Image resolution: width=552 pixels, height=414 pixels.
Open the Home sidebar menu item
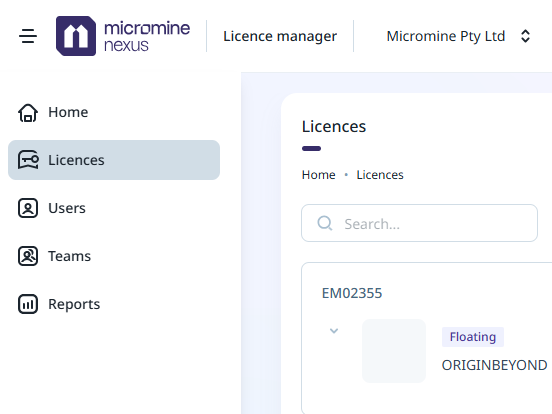pos(114,112)
